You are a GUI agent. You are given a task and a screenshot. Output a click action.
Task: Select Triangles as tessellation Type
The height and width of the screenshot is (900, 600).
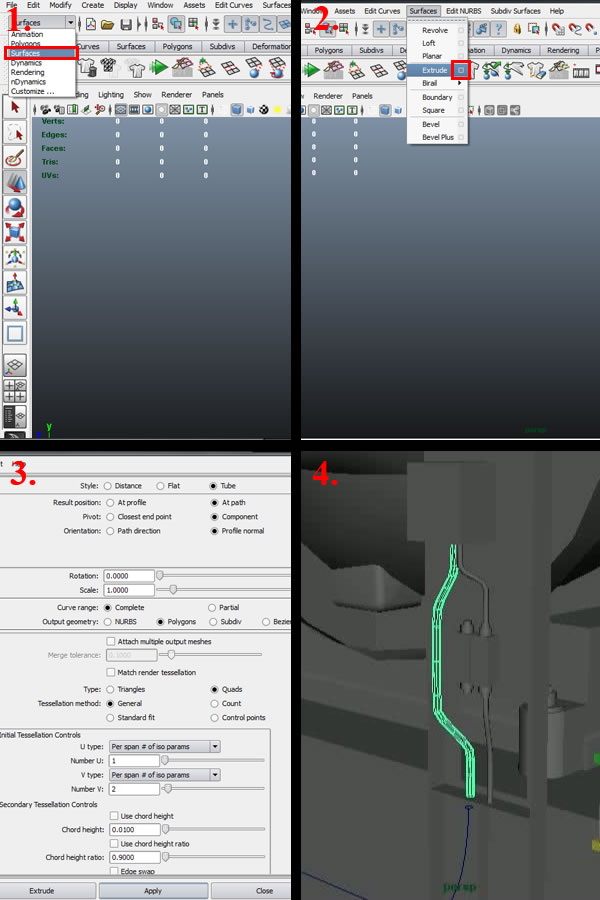click(x=110, y=689)
